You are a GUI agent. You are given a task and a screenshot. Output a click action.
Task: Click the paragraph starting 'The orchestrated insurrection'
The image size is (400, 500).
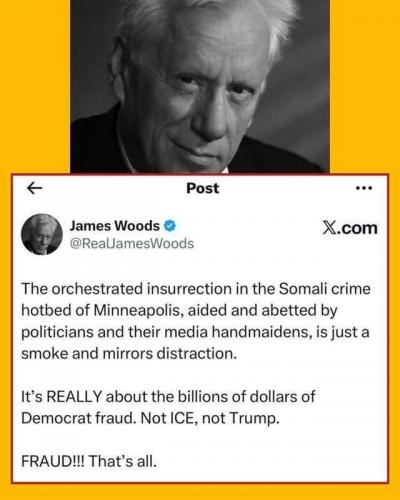[196, 321]
